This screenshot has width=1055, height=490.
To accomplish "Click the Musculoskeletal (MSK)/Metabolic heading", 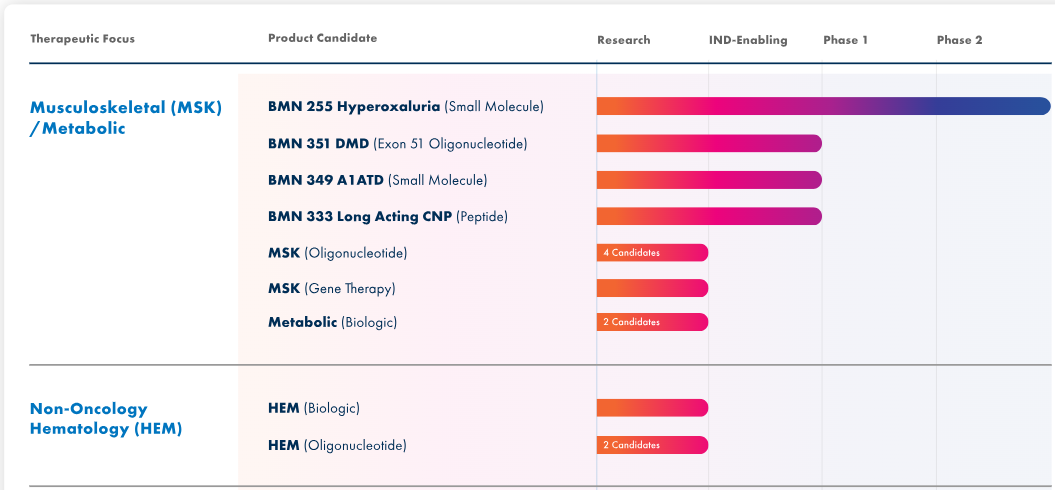I will (125, 117).
